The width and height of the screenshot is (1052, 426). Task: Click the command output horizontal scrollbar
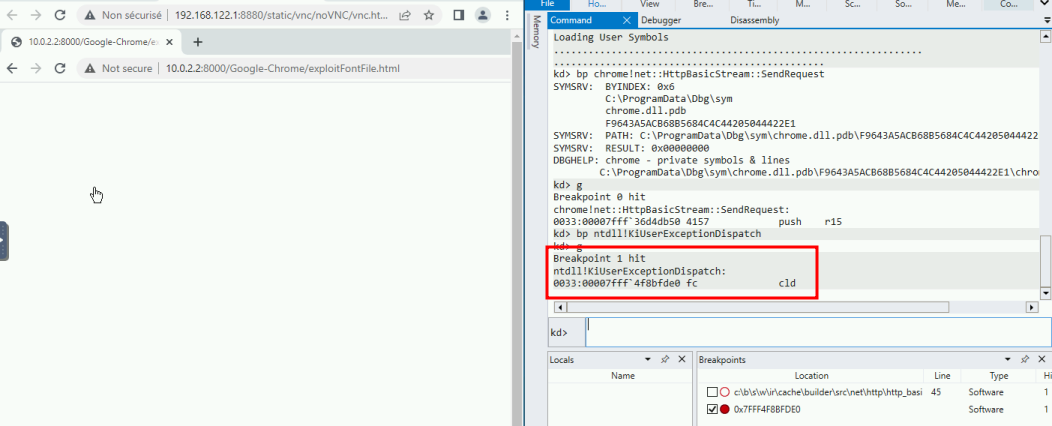point(757,307)
